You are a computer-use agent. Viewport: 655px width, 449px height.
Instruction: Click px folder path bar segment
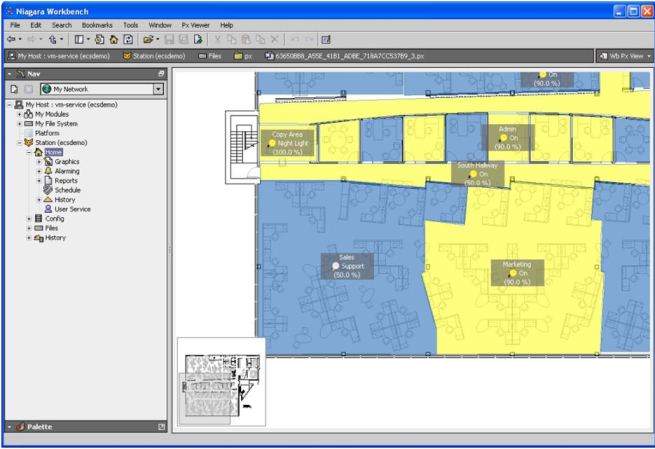coord(243,56)
